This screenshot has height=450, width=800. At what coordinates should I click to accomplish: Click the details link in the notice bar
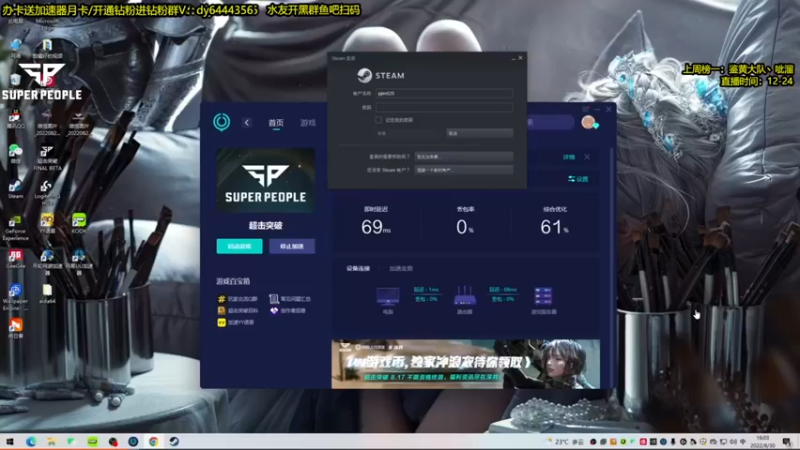click(569, 157)
